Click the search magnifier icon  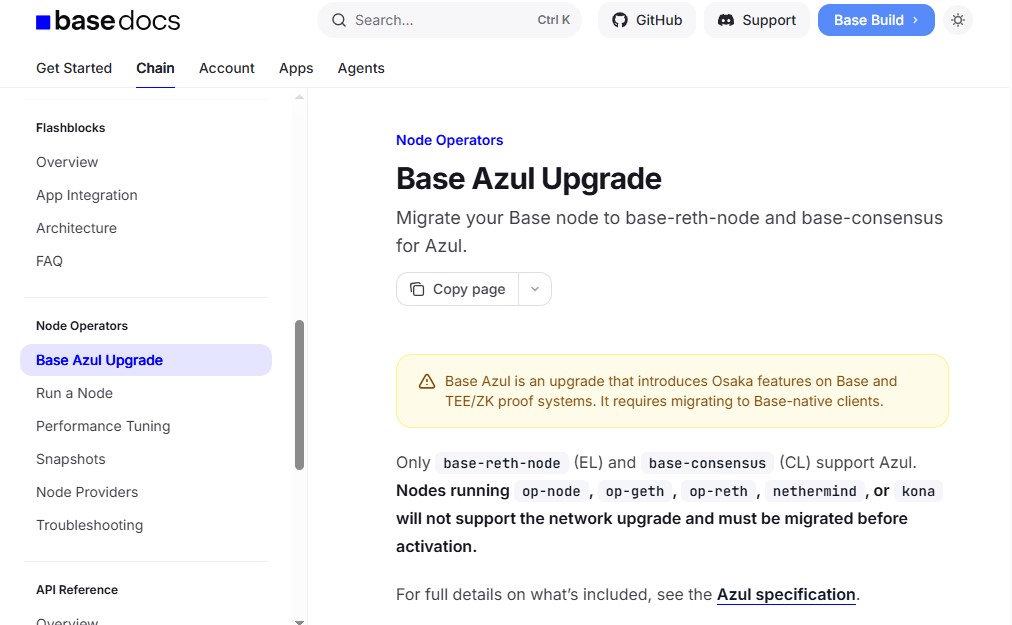339,20
